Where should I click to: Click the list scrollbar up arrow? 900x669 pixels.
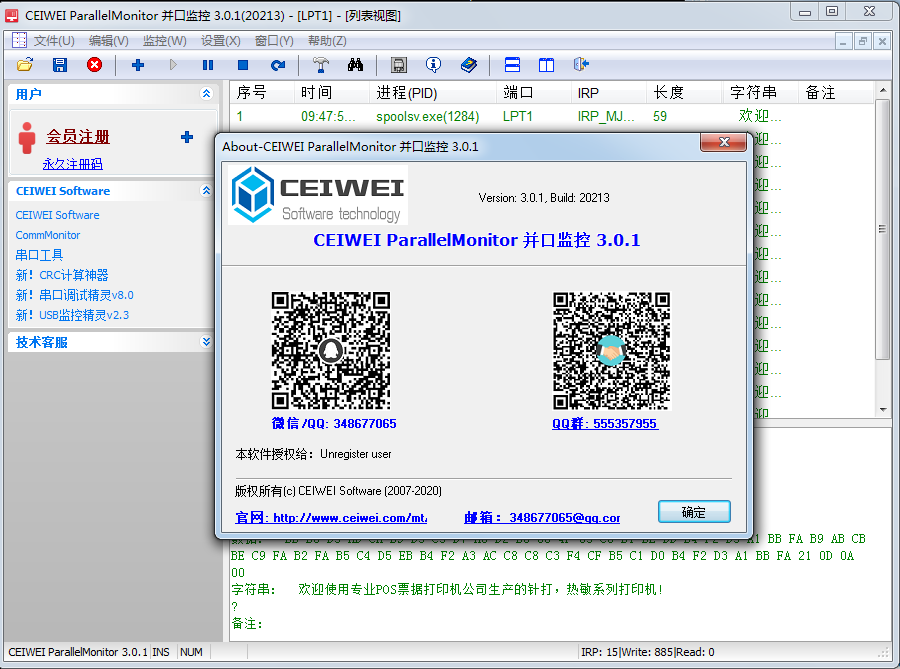(x=883, y=90)
